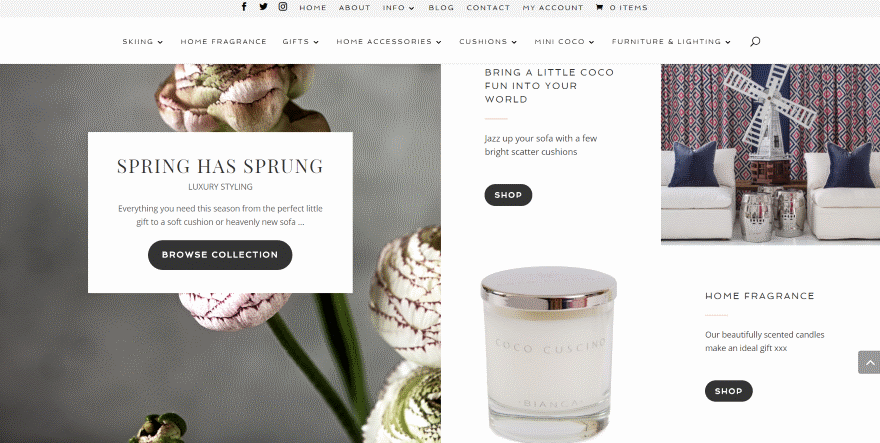Click the search magnifier icon
This screenshot has height=443, width=880.
tap(755, 41)
